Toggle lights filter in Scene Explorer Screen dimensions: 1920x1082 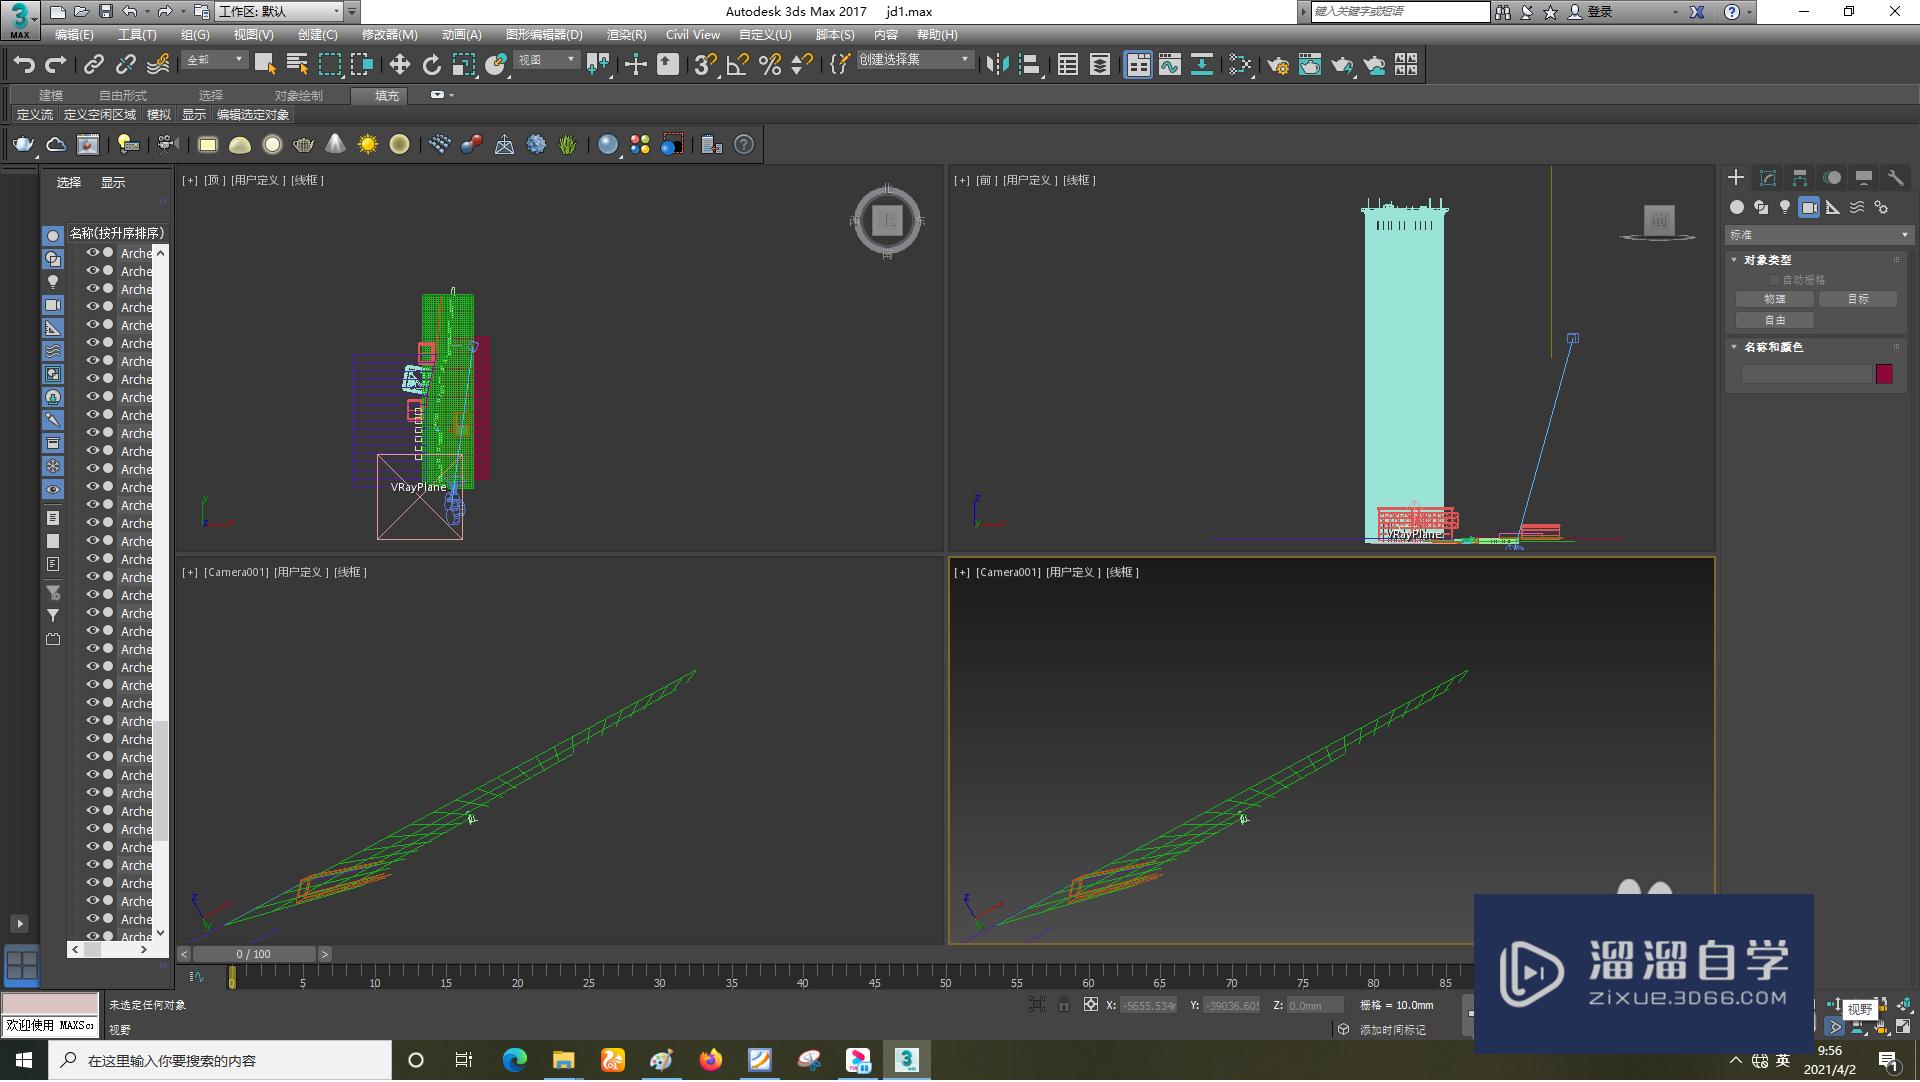tap(53, 282)
